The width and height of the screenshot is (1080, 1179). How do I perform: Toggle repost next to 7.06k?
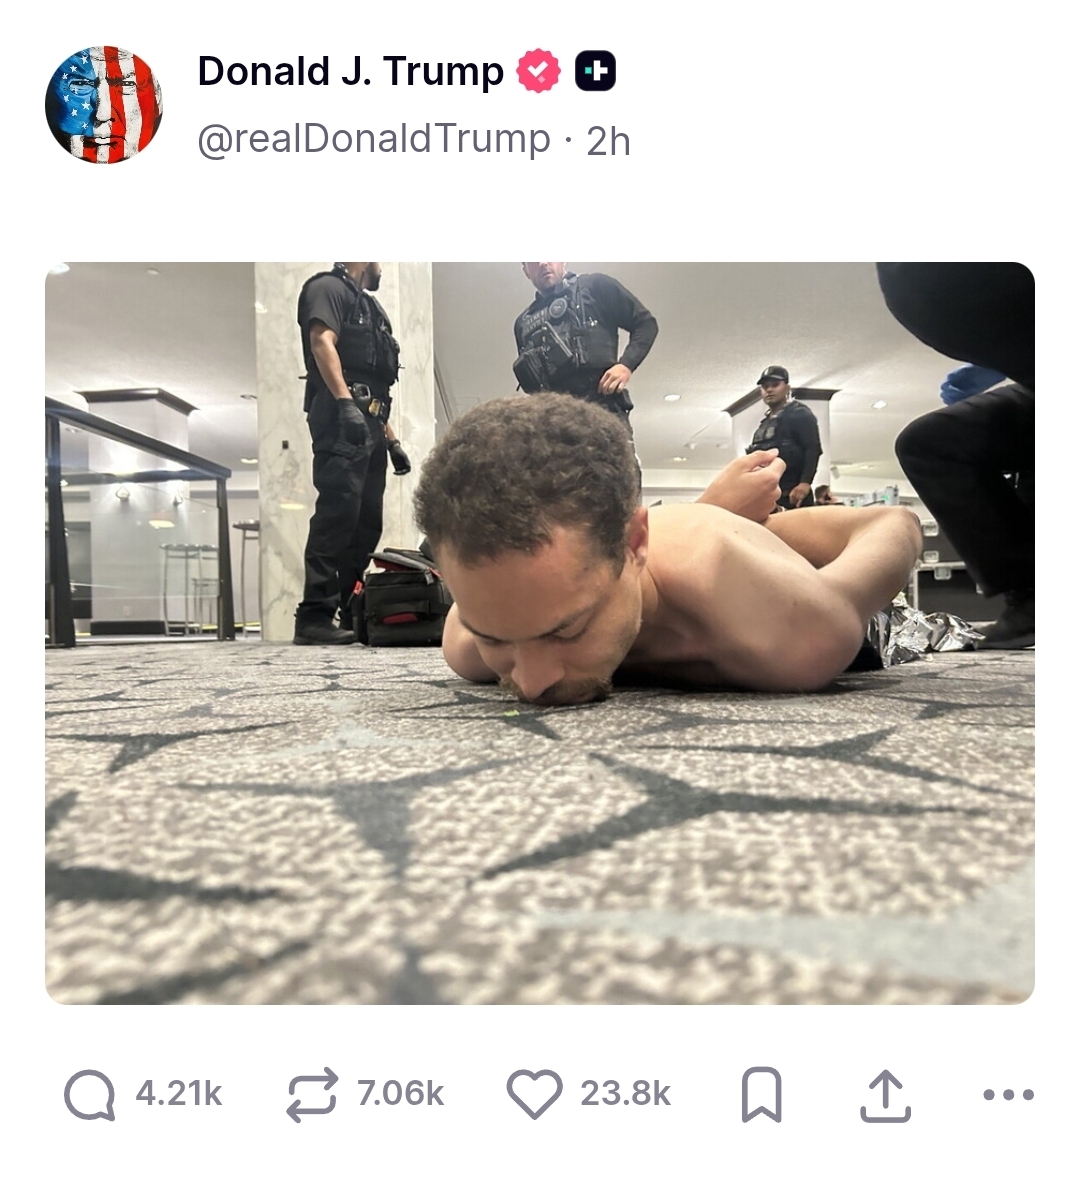311,1095
